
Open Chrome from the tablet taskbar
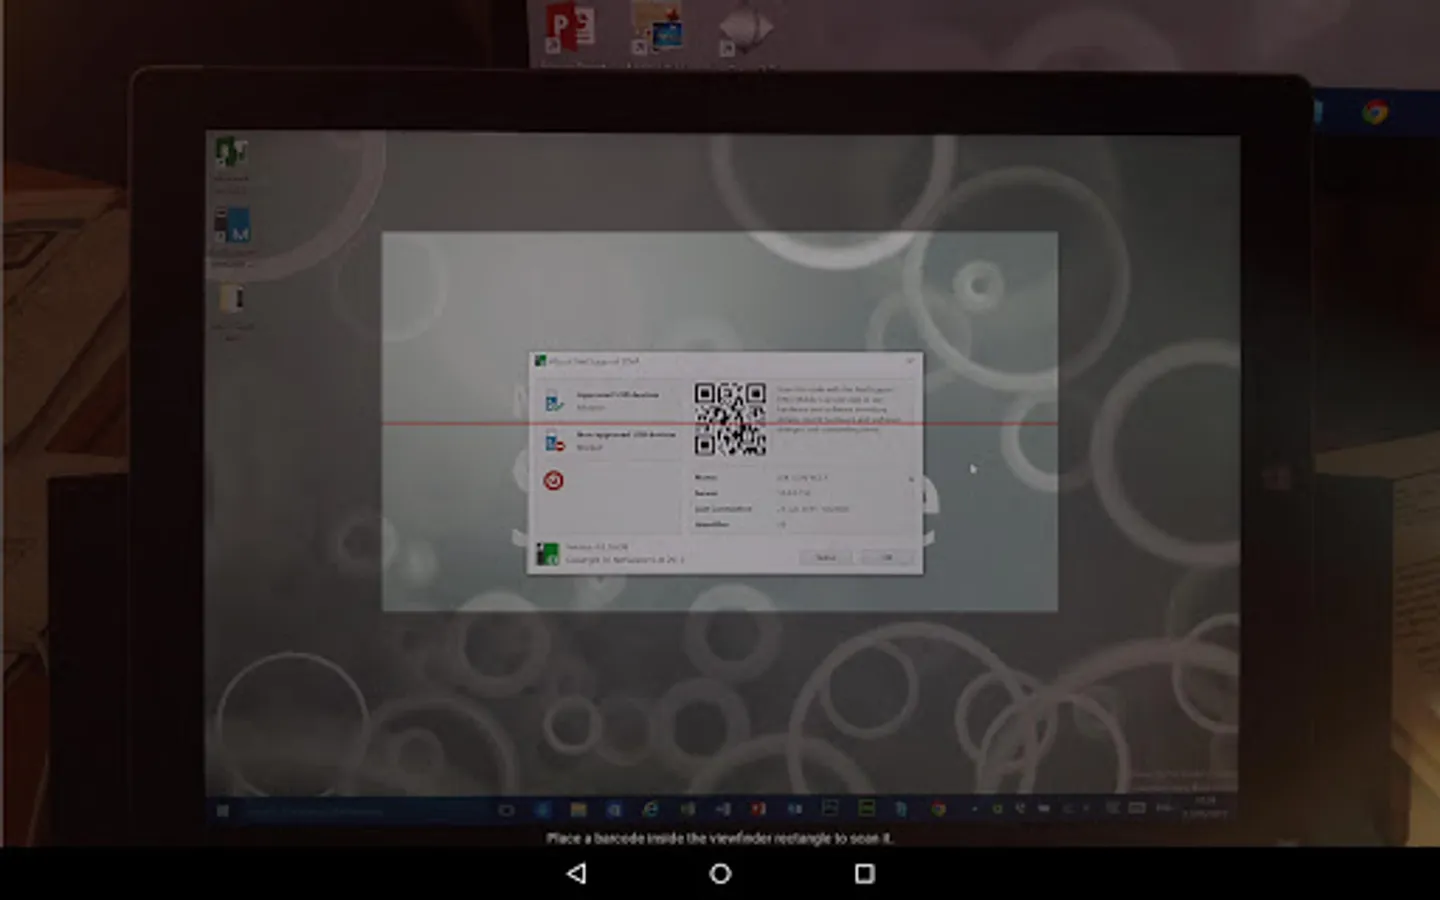[x=938, y=808]
